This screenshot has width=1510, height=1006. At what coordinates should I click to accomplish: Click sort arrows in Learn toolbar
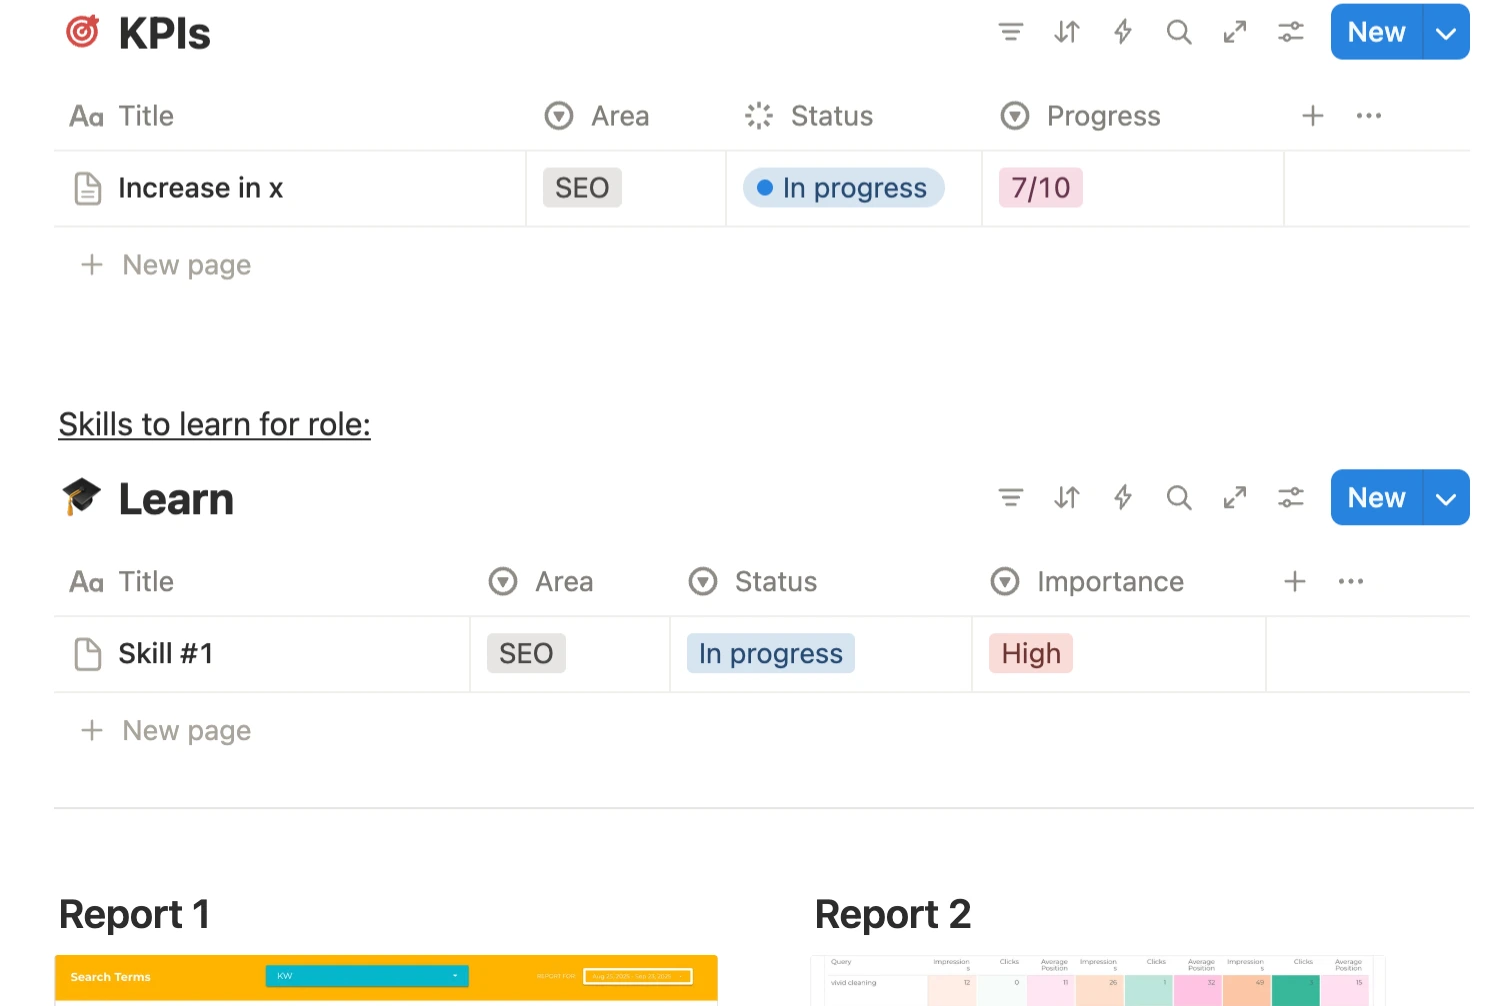click(x=1067, y=497)
